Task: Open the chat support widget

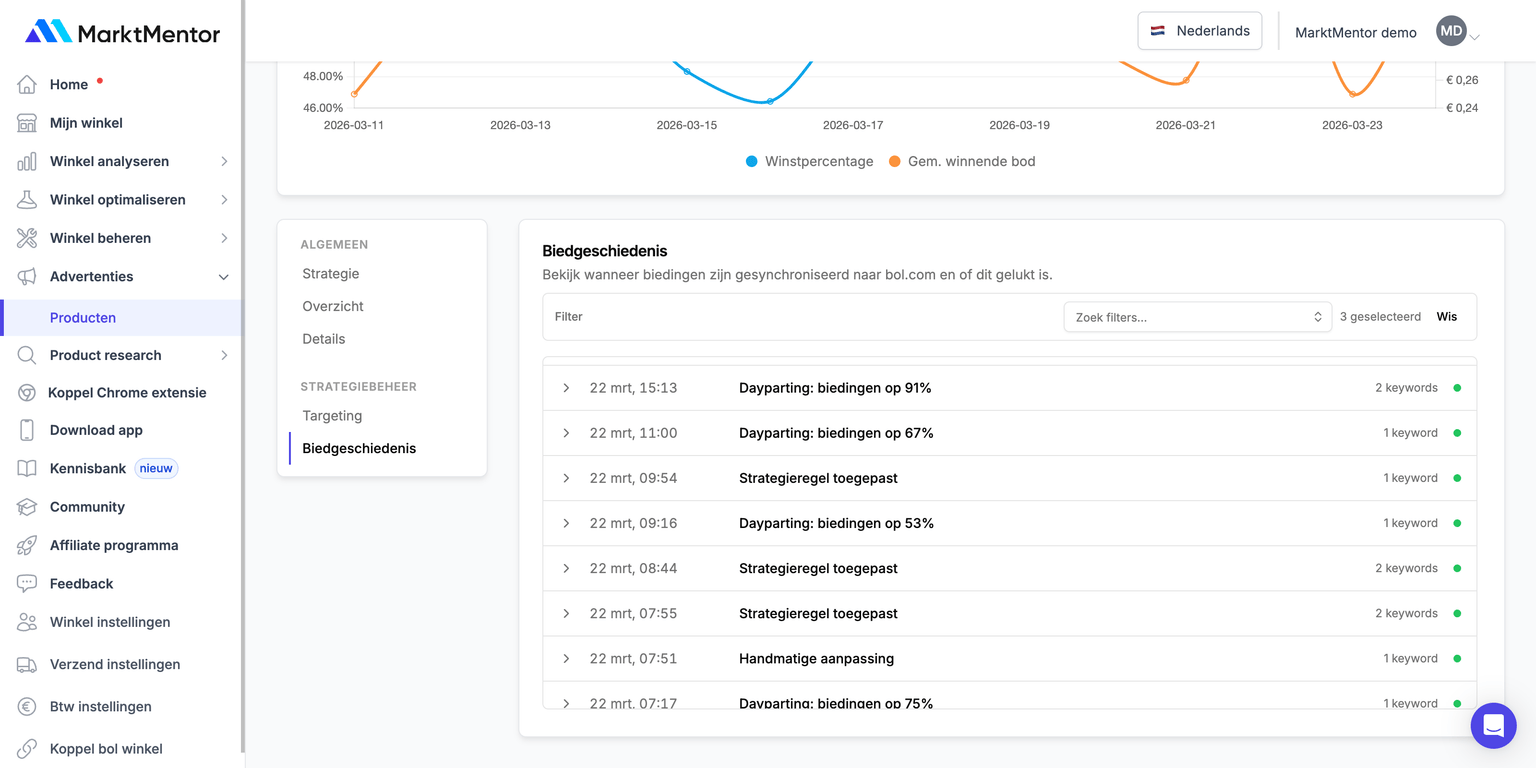Action: 1493,725
